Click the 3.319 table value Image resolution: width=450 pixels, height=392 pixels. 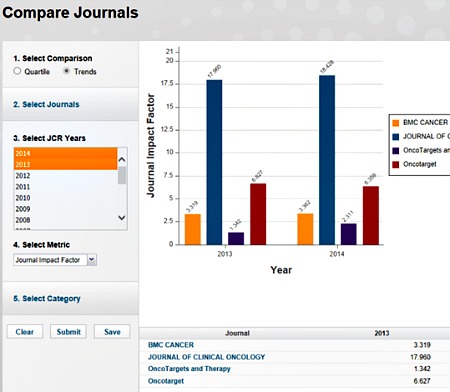[422, 345]
